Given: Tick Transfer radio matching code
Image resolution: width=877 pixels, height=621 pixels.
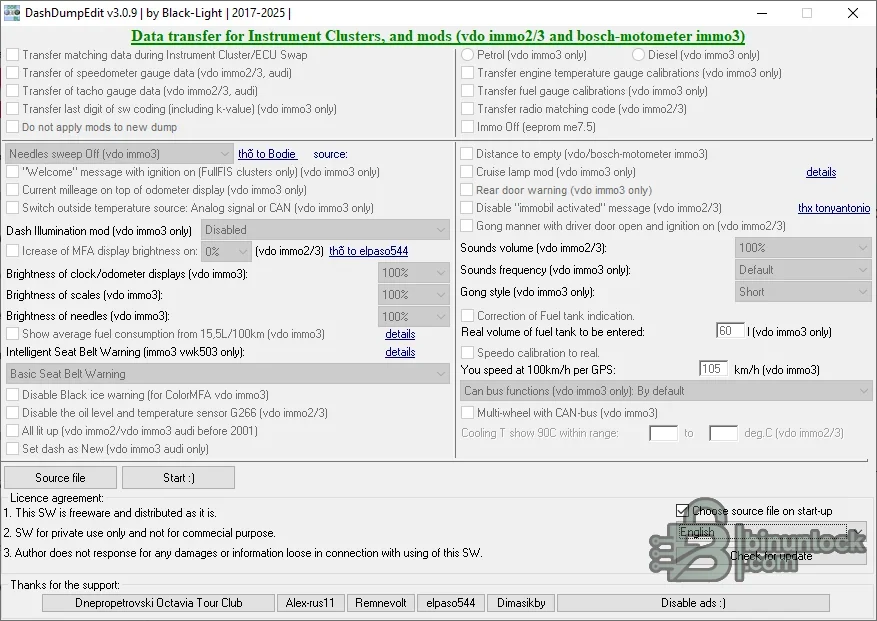Looking at the screenshot, I should coord(468,109).
